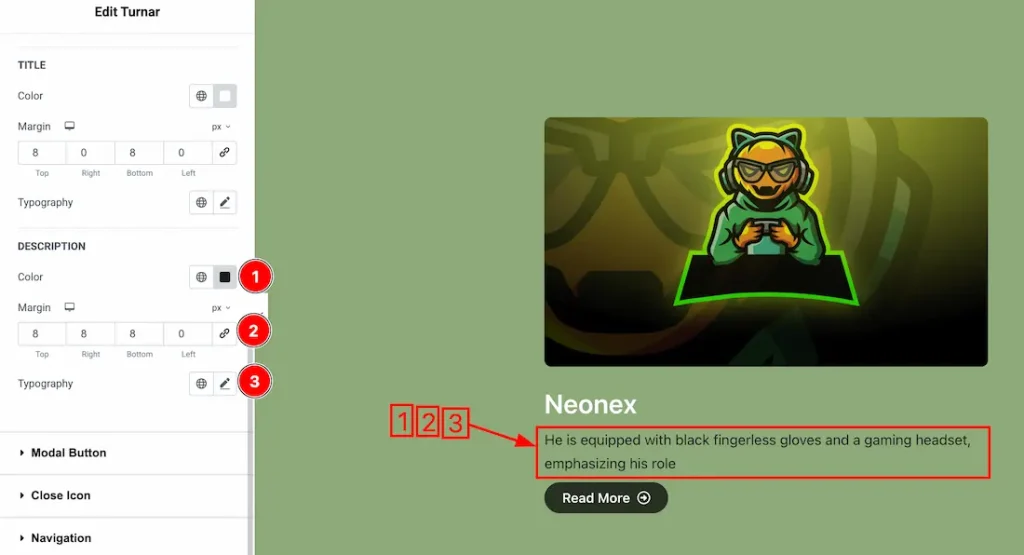
Task: Open the px unit dropdown for Title margin
Action: click(221, 127)
